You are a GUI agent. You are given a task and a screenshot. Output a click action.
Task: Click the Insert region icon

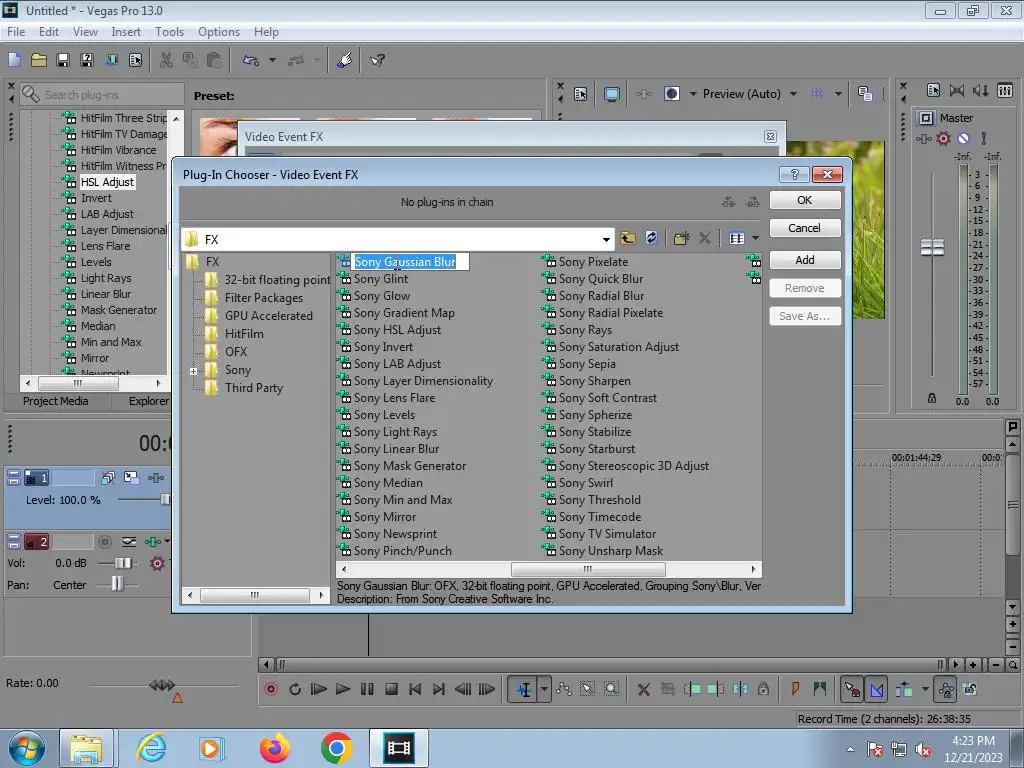pyautogui.click(x=820, y=689)
